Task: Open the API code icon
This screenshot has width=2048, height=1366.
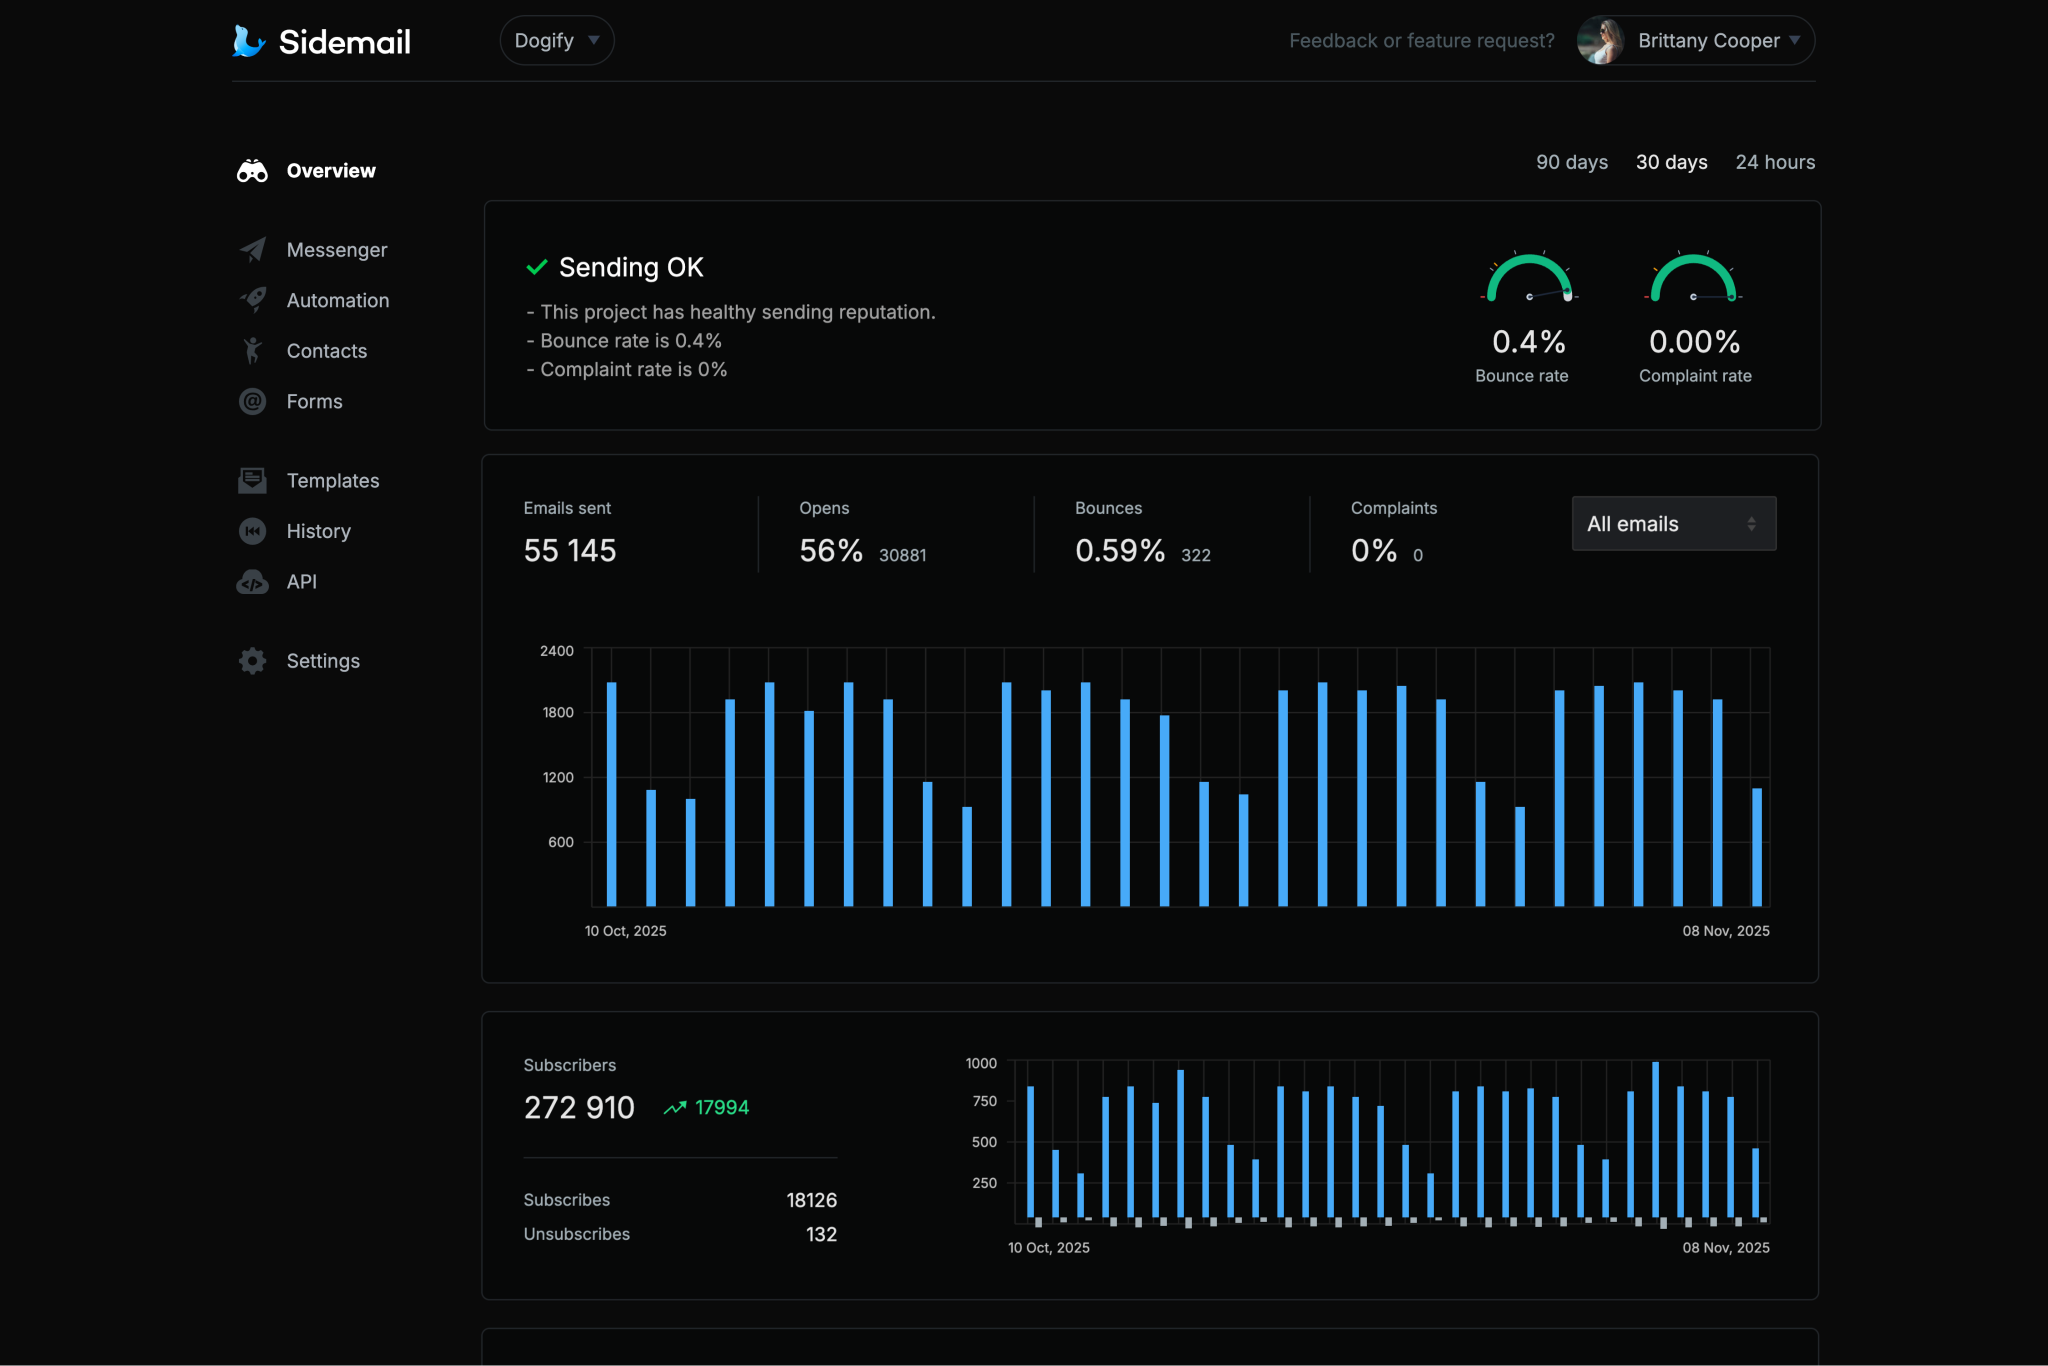Action: pos(252,581)
